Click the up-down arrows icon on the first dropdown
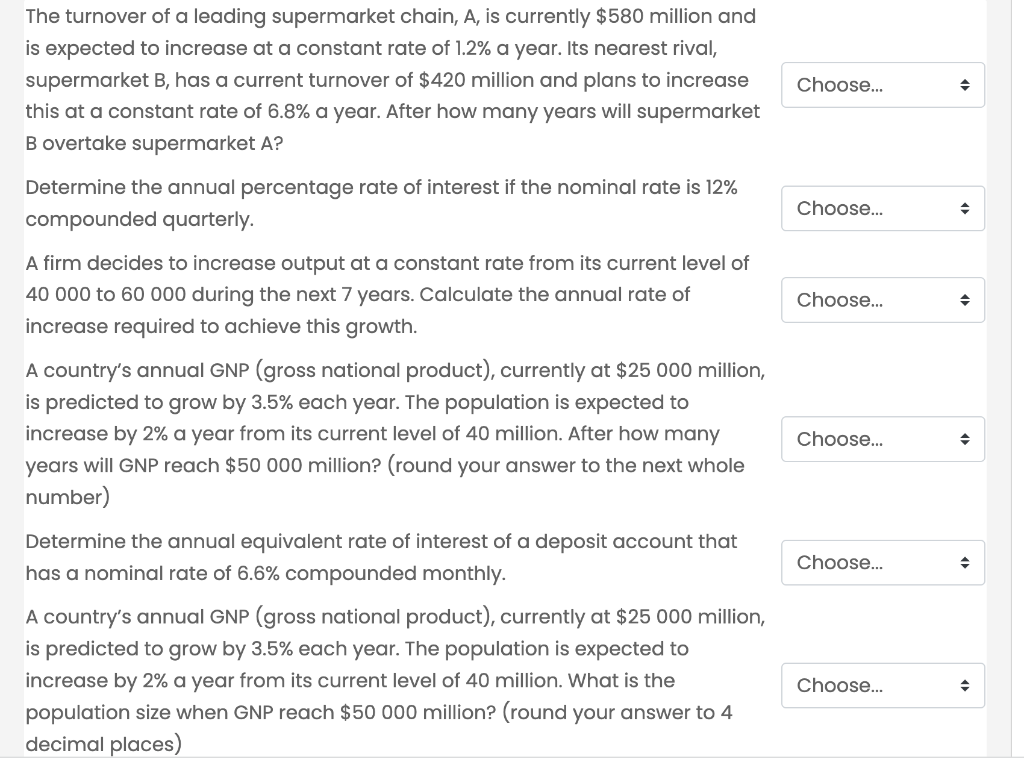Viewport: 1024px width, 759px height. click(x=965, y=85)
